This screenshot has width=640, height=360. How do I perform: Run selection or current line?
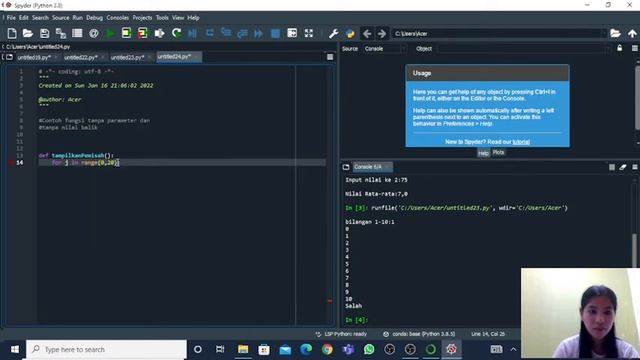click(160, 33)
